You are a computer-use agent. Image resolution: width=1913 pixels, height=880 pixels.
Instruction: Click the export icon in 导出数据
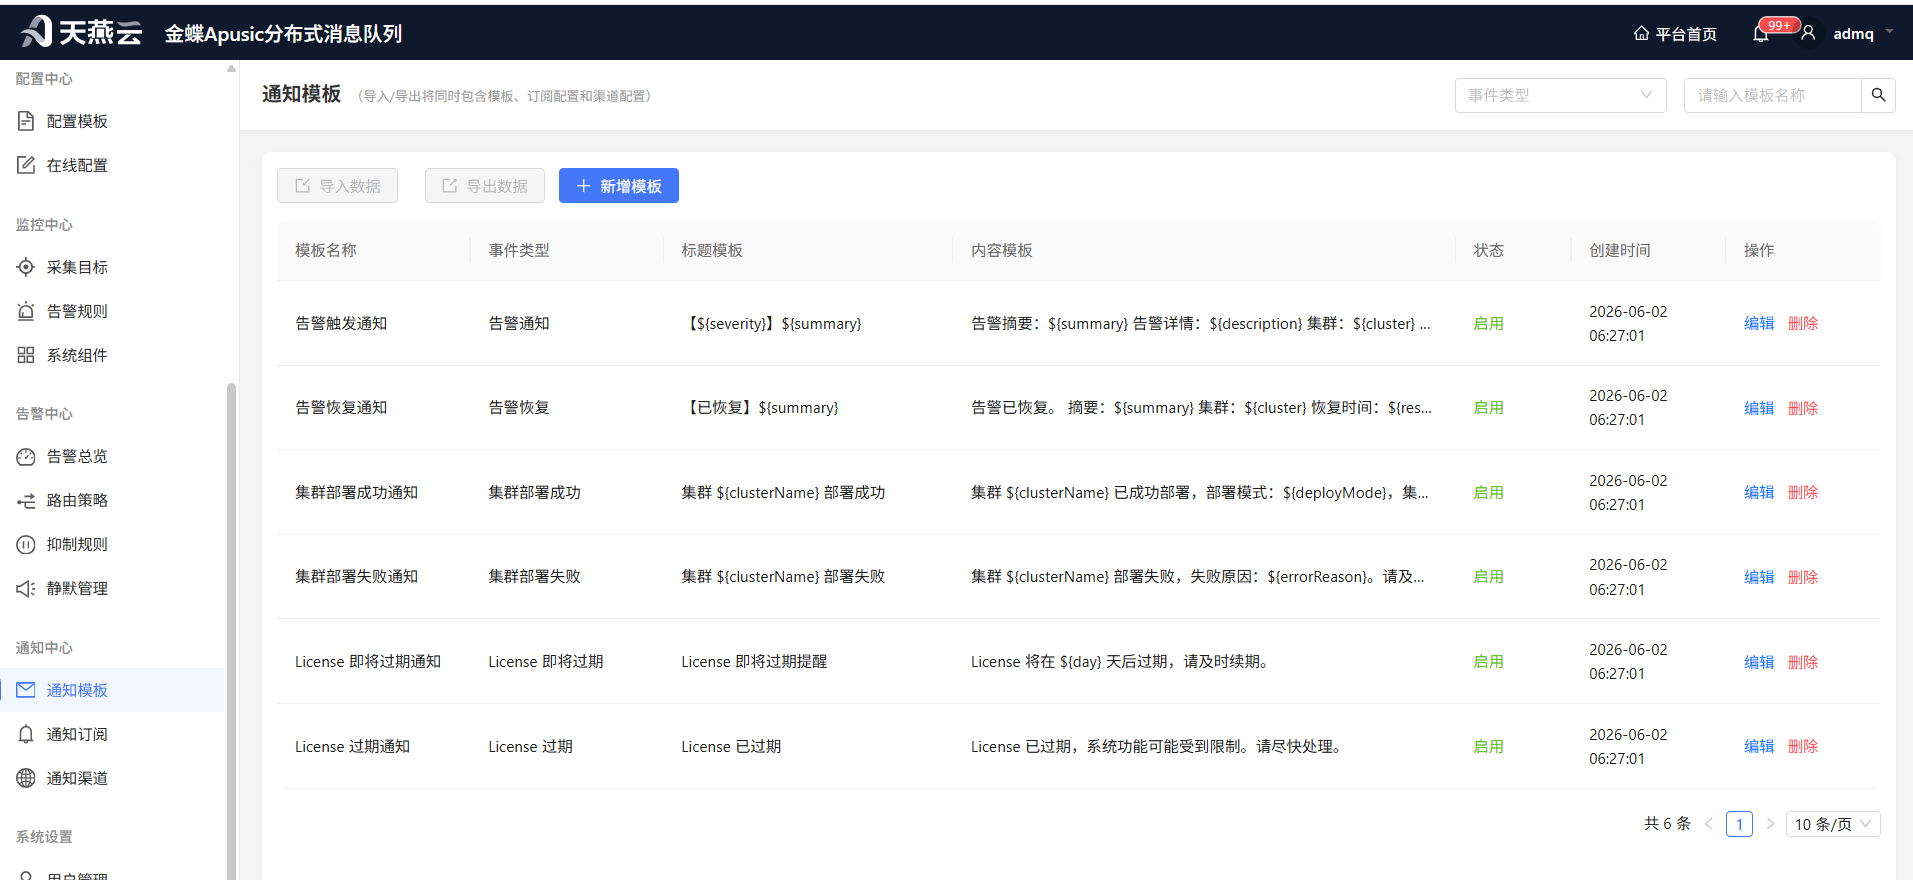point(450,186)
